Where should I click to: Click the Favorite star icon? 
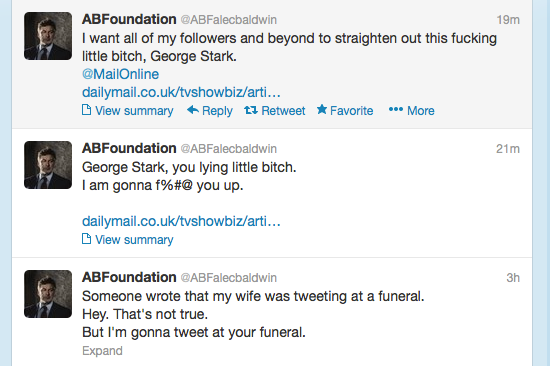coord(322,109)
